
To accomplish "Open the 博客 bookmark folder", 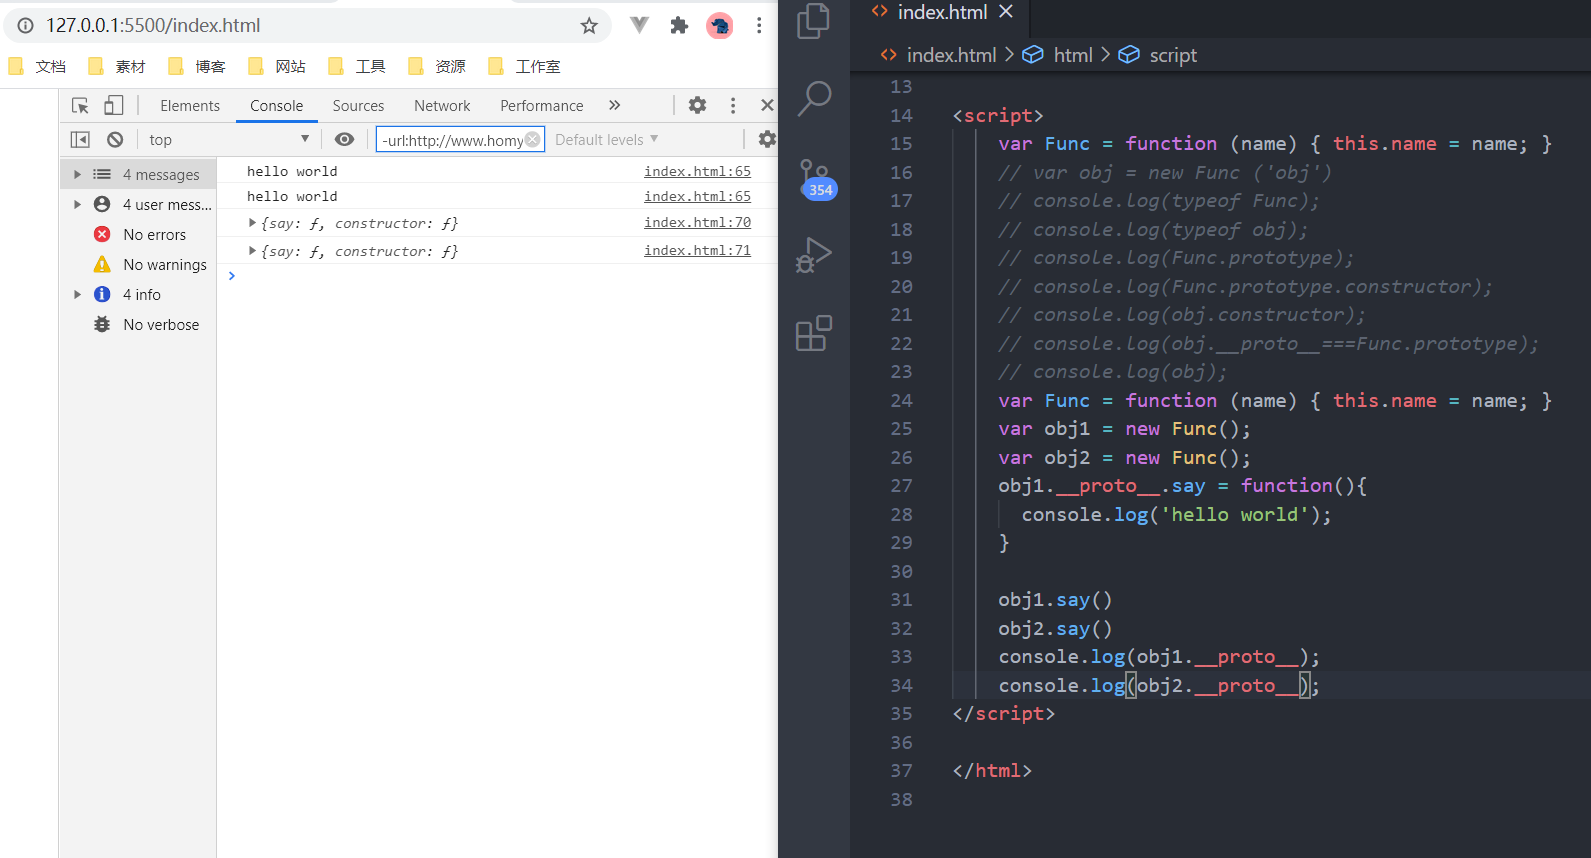I will point(197,66).
